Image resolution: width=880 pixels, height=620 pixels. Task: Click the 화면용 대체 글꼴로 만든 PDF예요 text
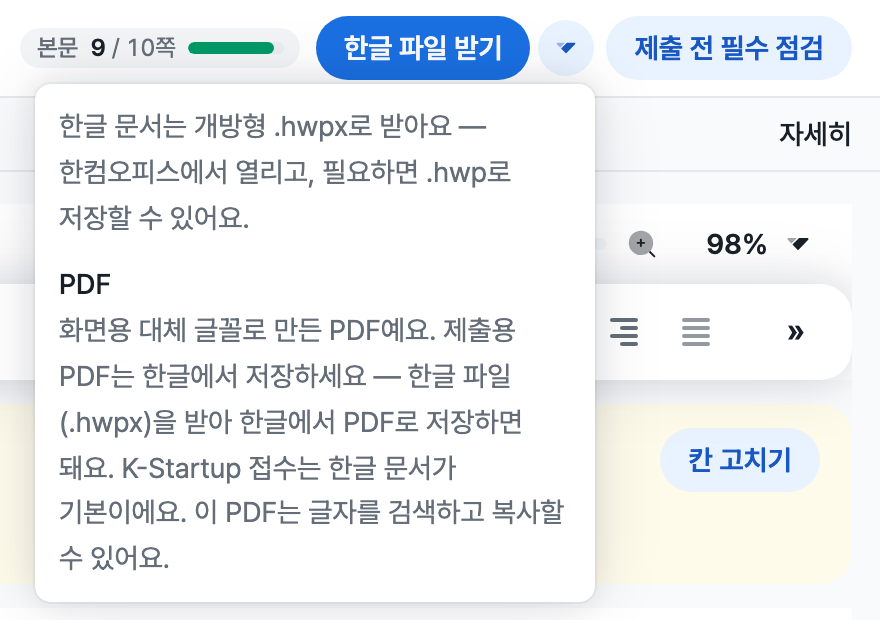(311, 443)
